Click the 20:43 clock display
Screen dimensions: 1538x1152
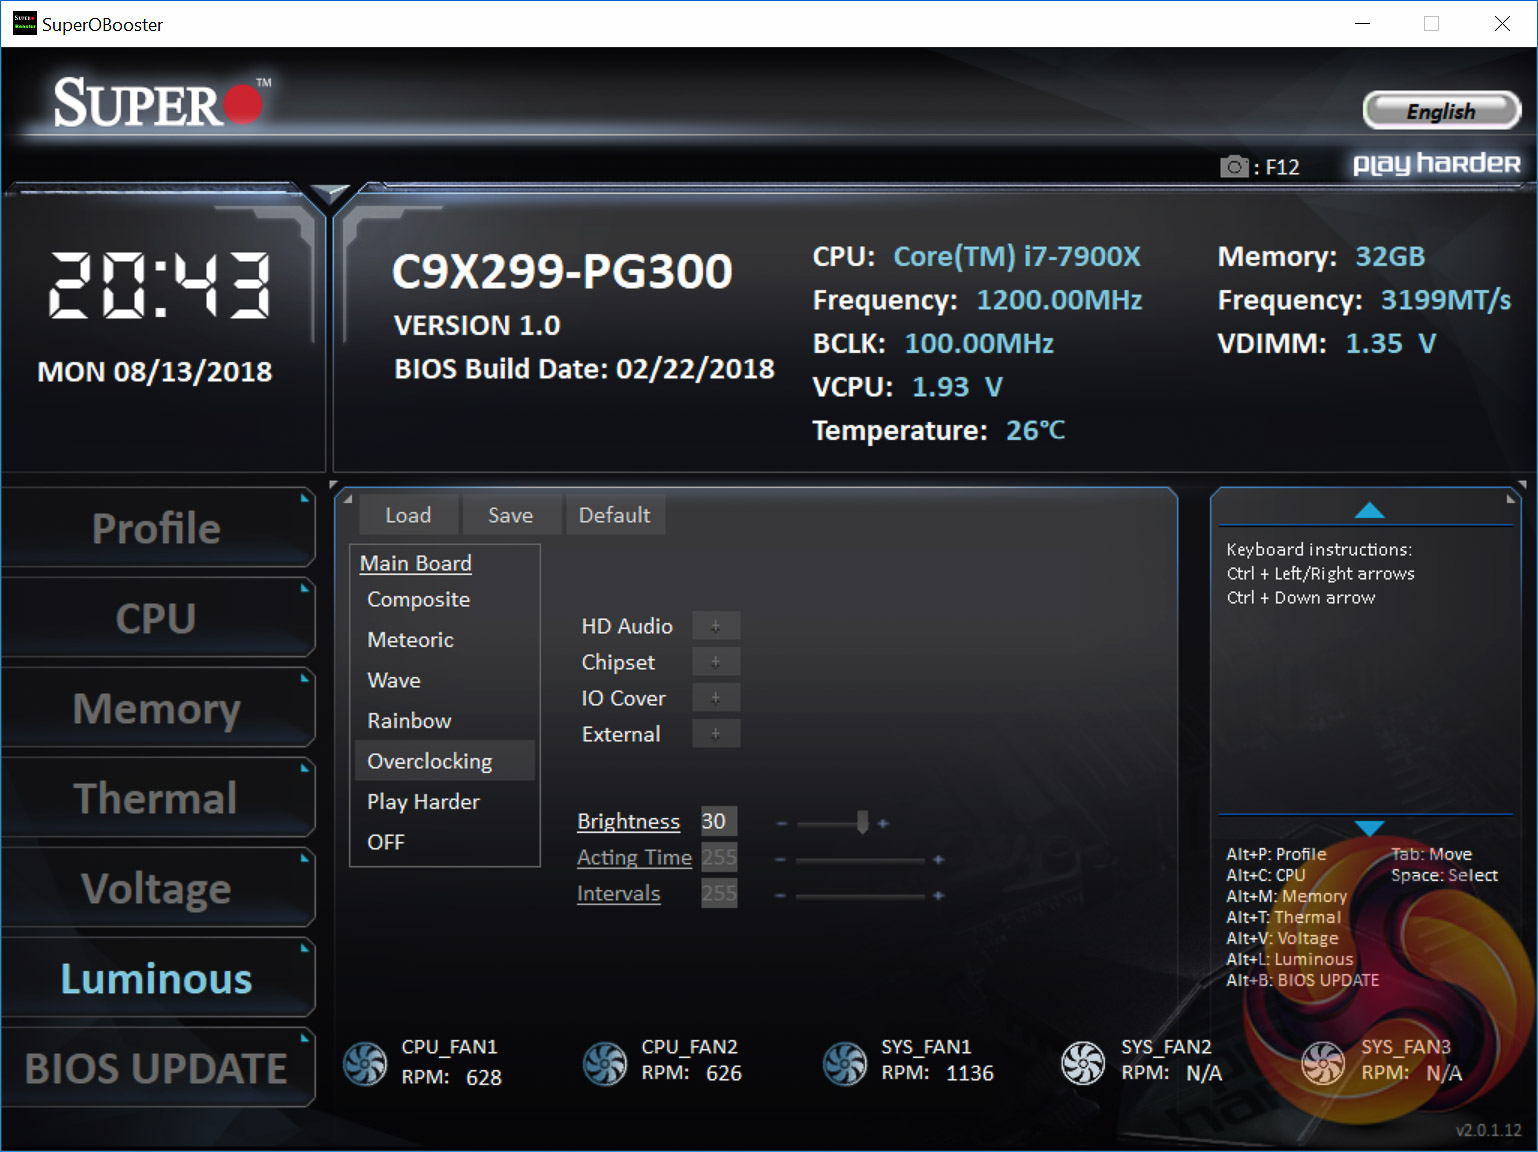coord(160,285)
